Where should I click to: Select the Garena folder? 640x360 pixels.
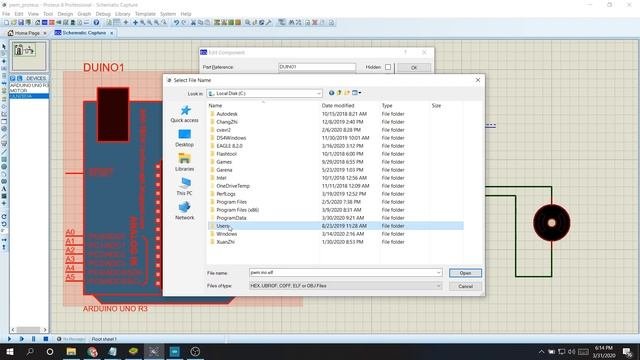tap(224, 170)
